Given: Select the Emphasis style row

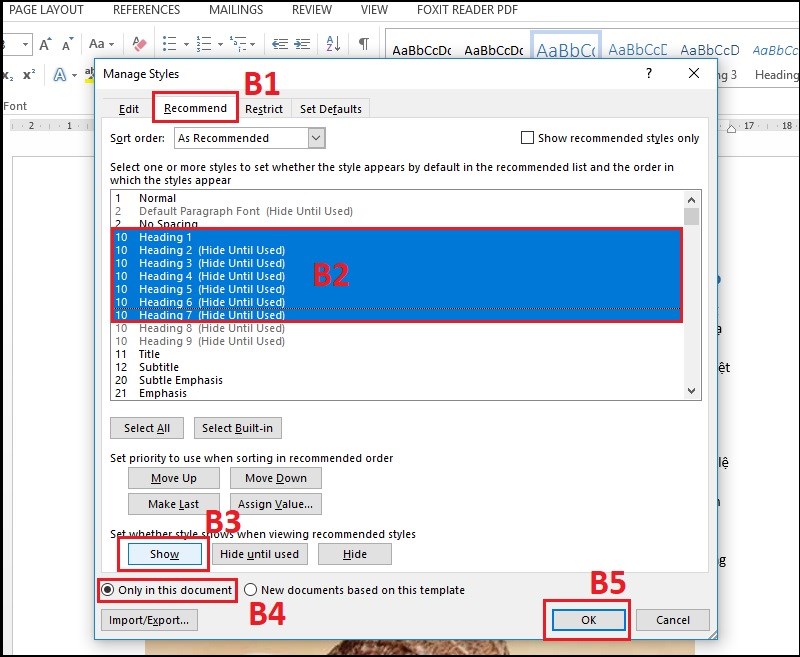Looking at the screenshot, I should [x=397, y=393].
